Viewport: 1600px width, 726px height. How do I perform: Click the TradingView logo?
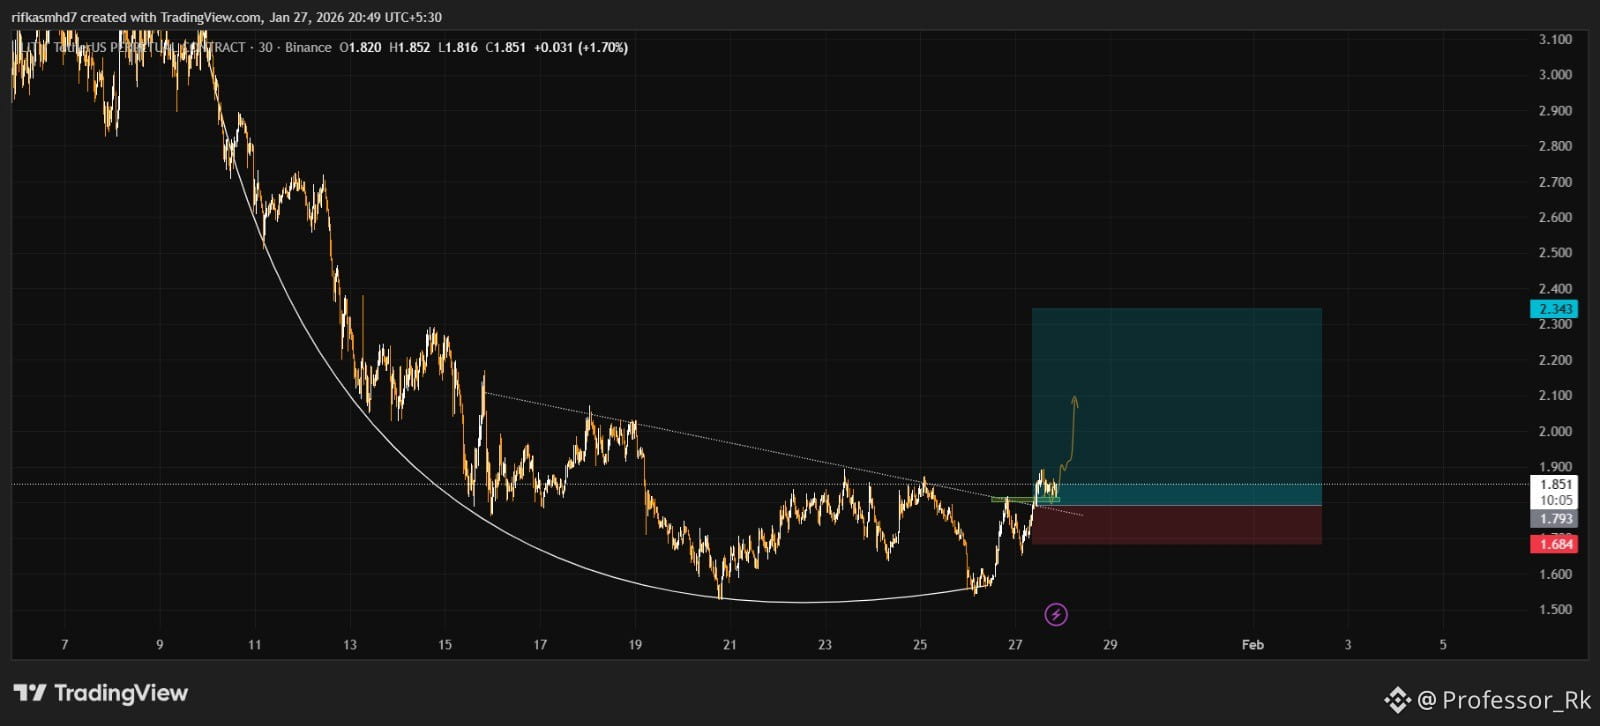(x=101, y=693)
